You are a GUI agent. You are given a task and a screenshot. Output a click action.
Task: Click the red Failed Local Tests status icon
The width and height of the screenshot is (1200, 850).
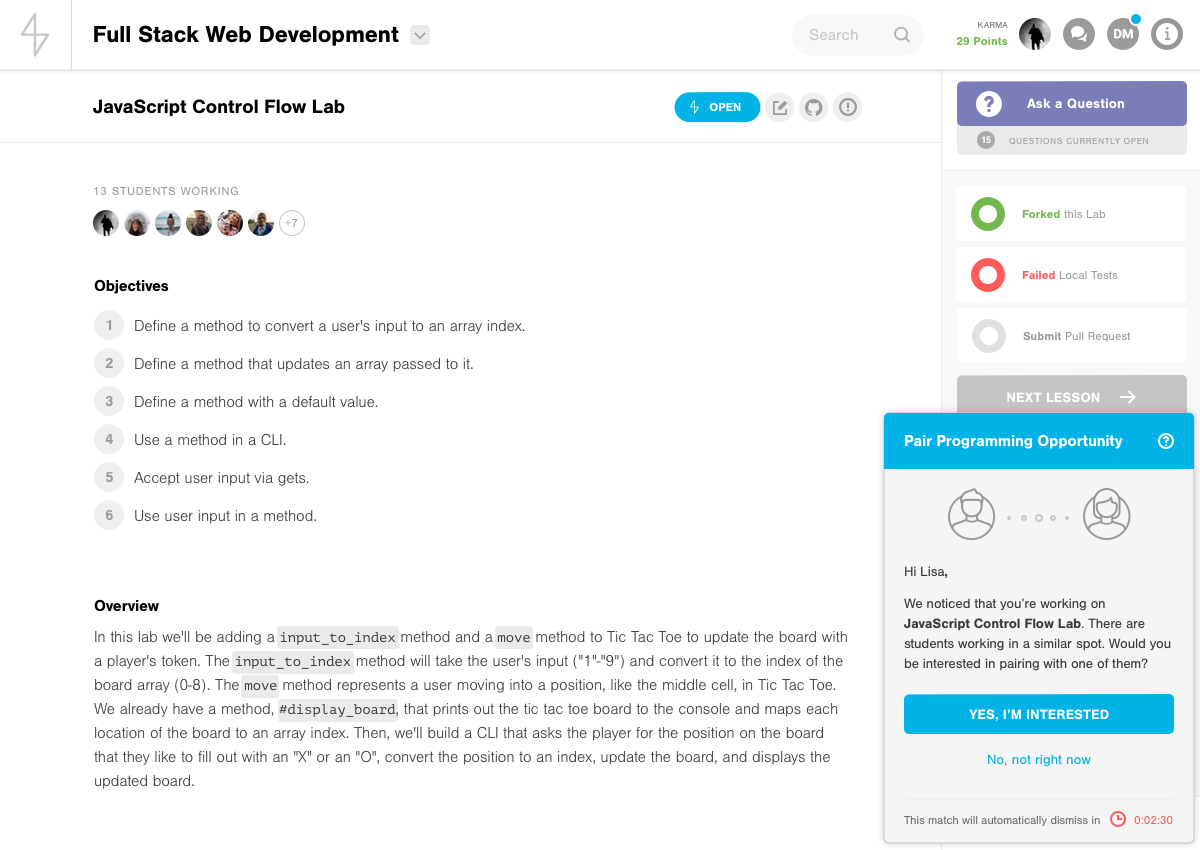click(x=987, y=275)
